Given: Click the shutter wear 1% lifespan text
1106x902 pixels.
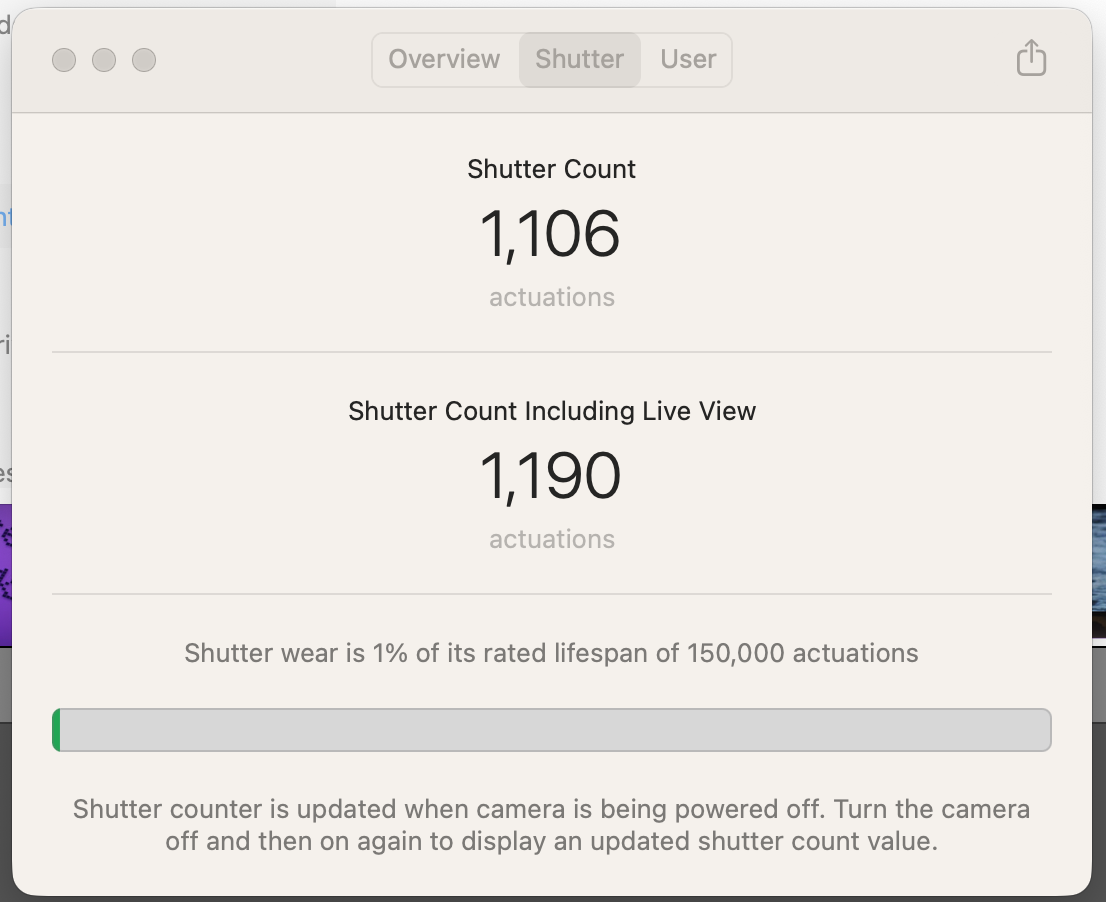Looking at the screenshot, I should (x=552, y=653).
